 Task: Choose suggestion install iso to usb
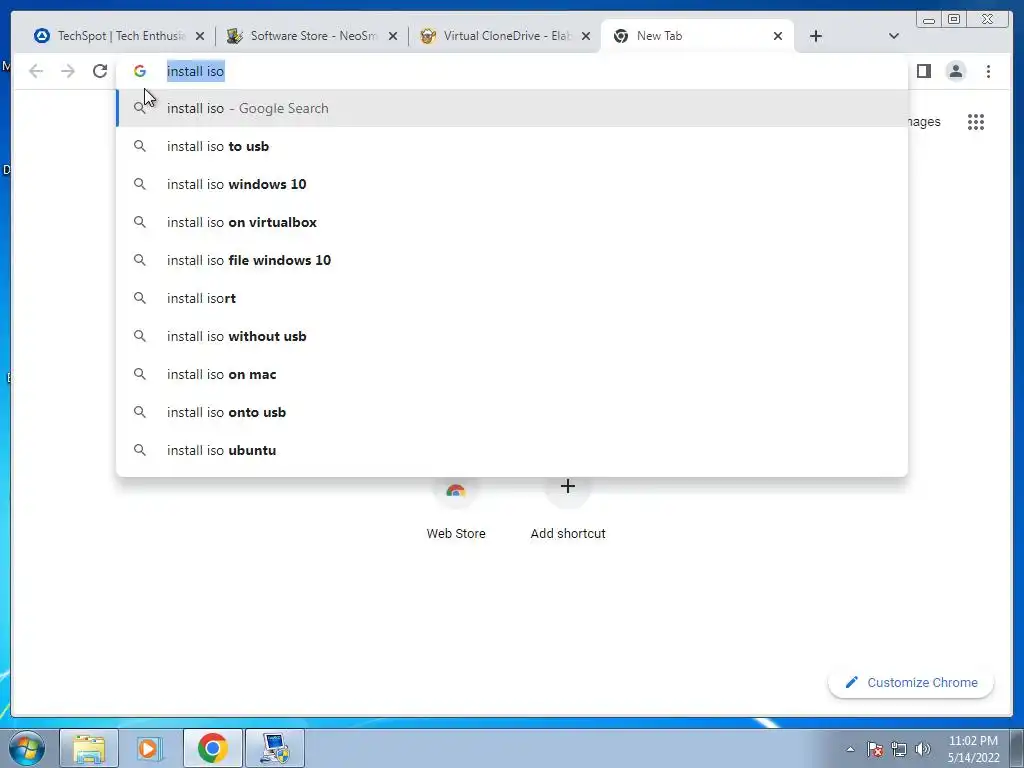point(512,146)
